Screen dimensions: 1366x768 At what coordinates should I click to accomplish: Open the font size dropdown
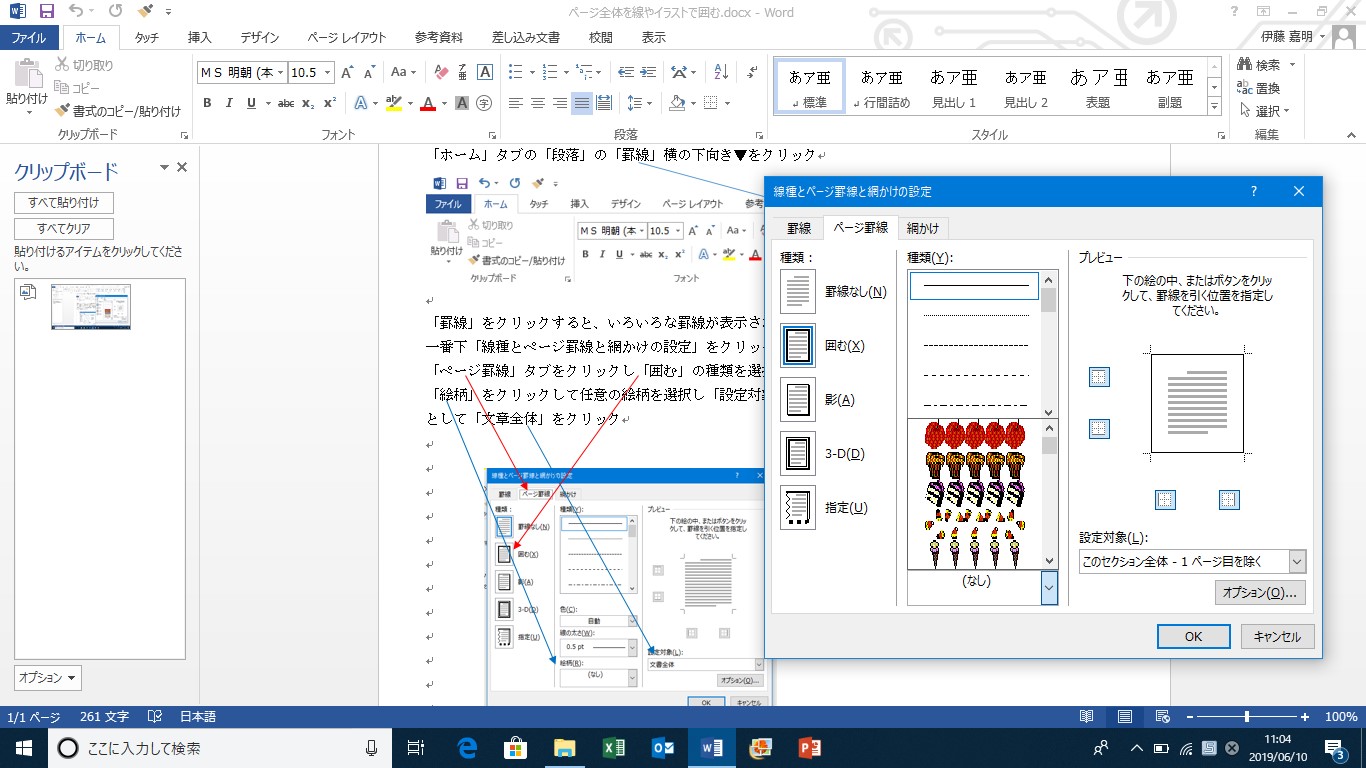point(326,73)
